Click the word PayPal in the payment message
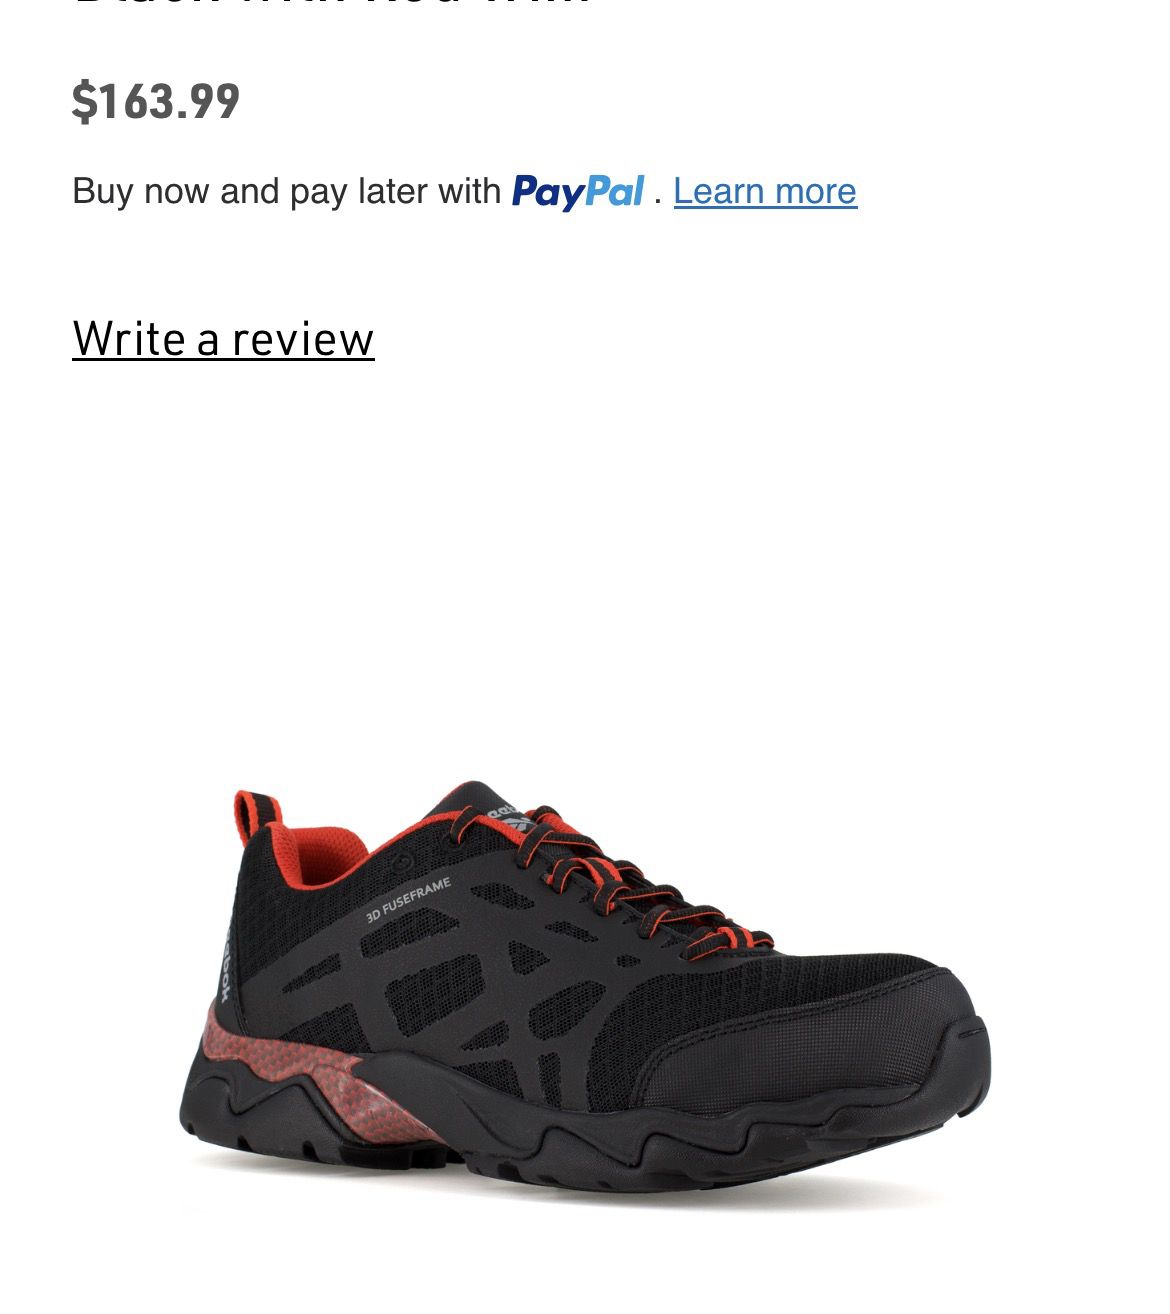The width and height of the screenshot is (1170, 1314). 578,191
